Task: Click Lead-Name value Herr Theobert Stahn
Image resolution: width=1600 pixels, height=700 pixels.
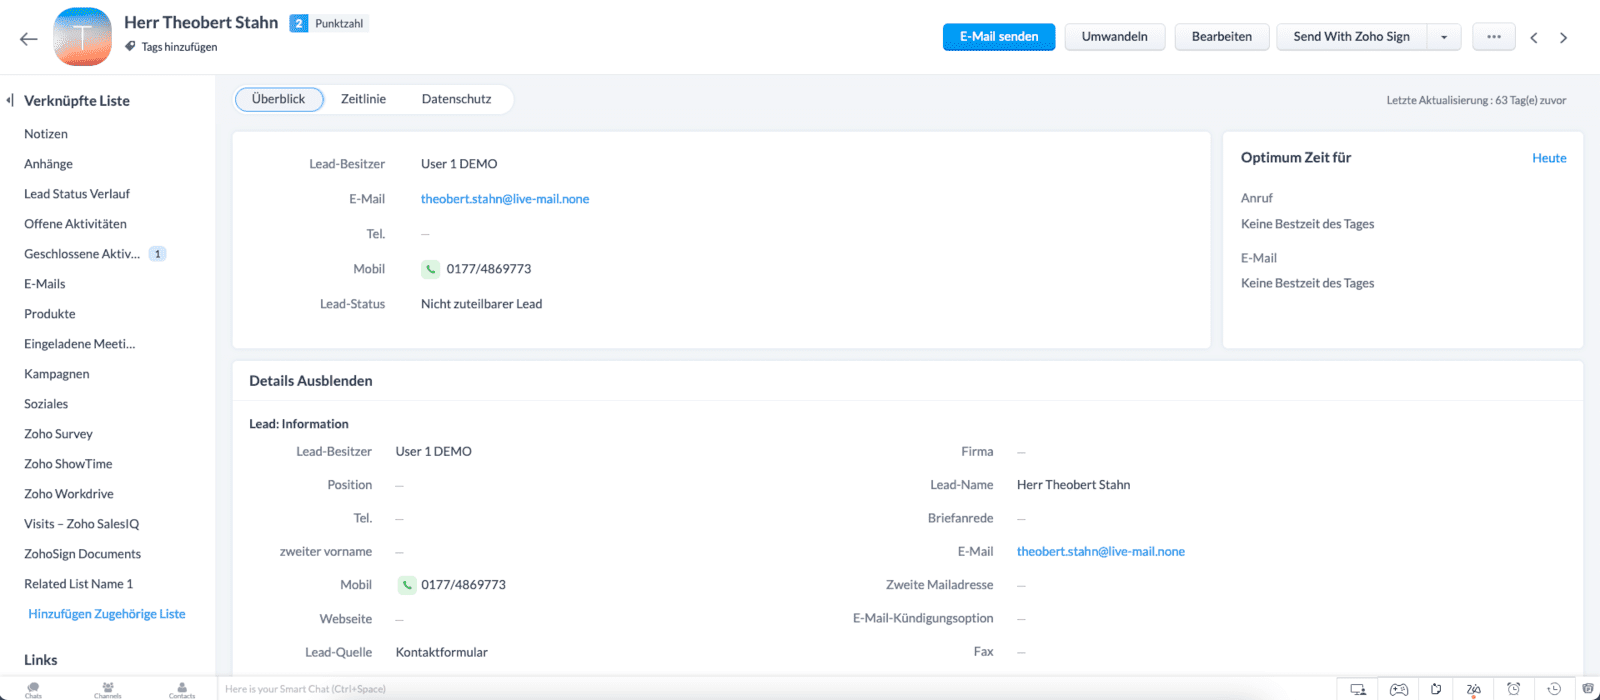Action: point(1074,485)
